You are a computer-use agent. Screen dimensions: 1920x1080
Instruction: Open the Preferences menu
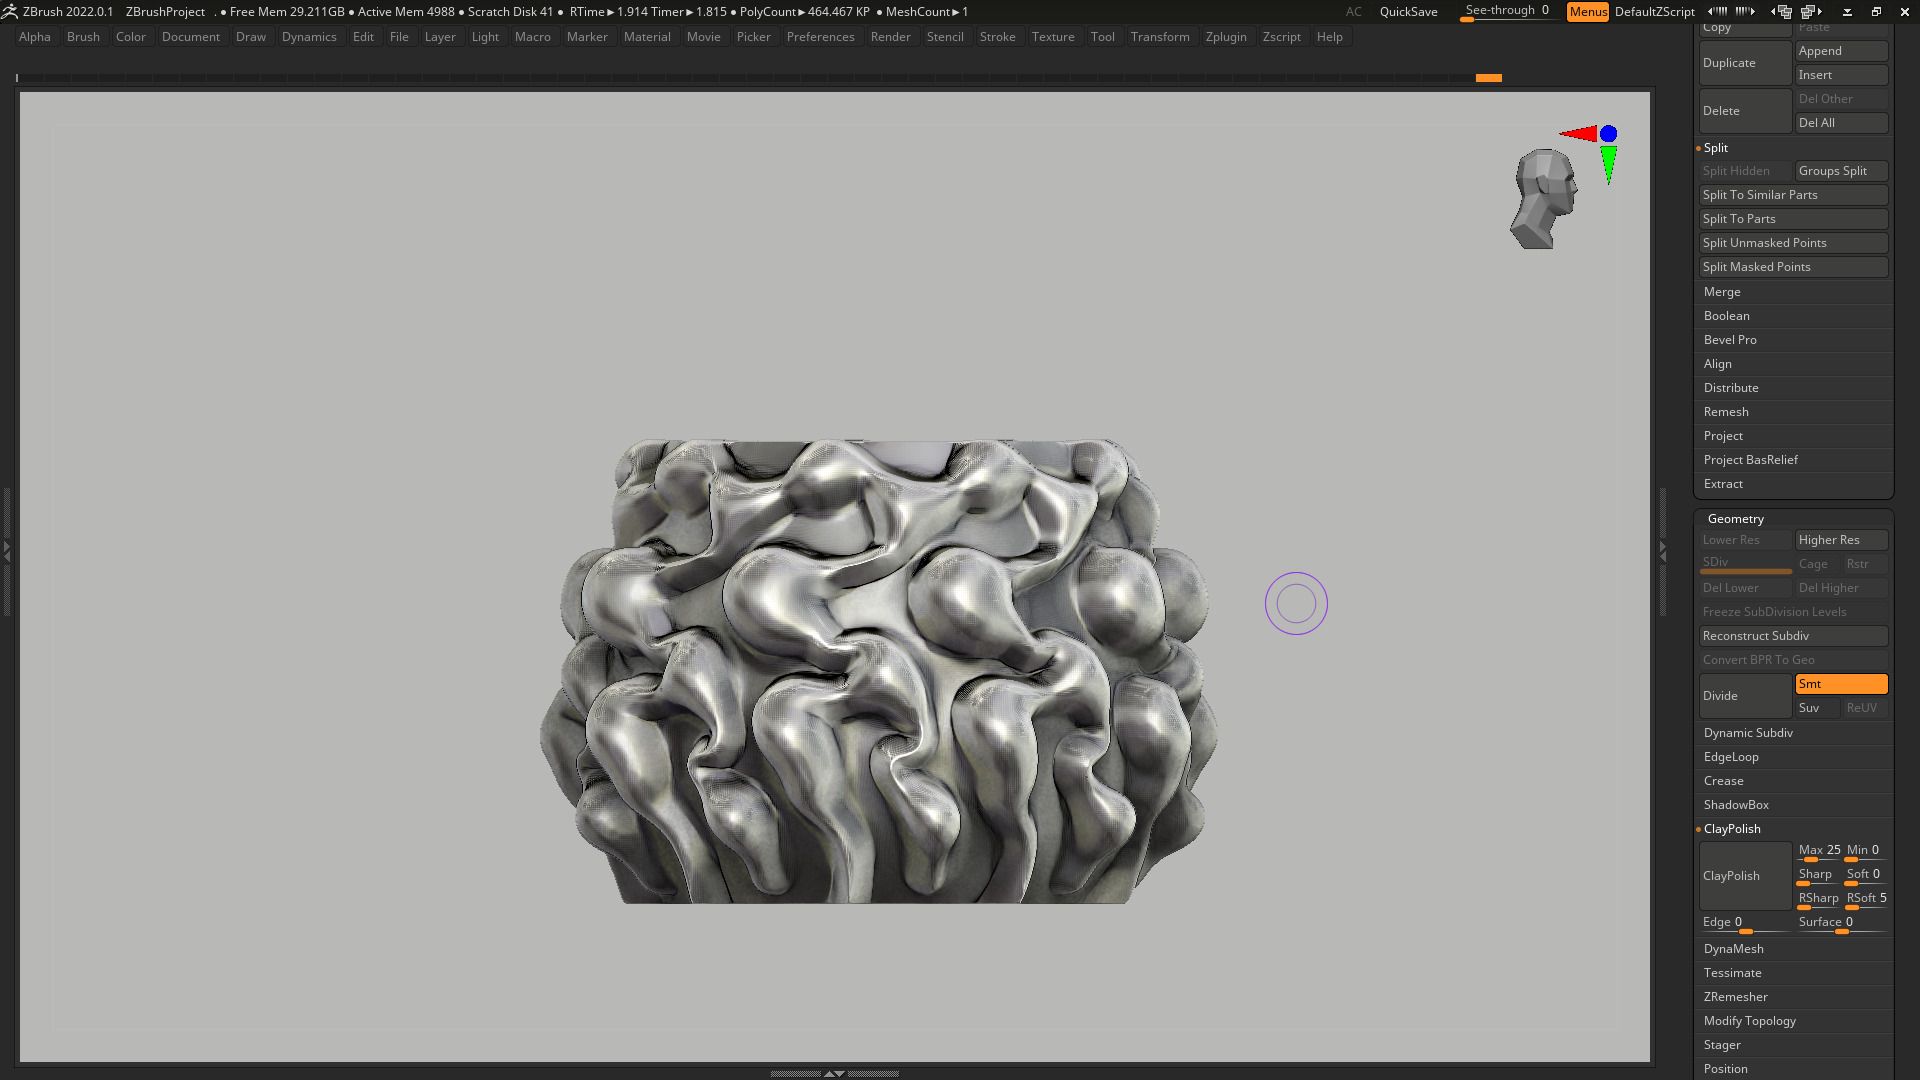[820, 37]
